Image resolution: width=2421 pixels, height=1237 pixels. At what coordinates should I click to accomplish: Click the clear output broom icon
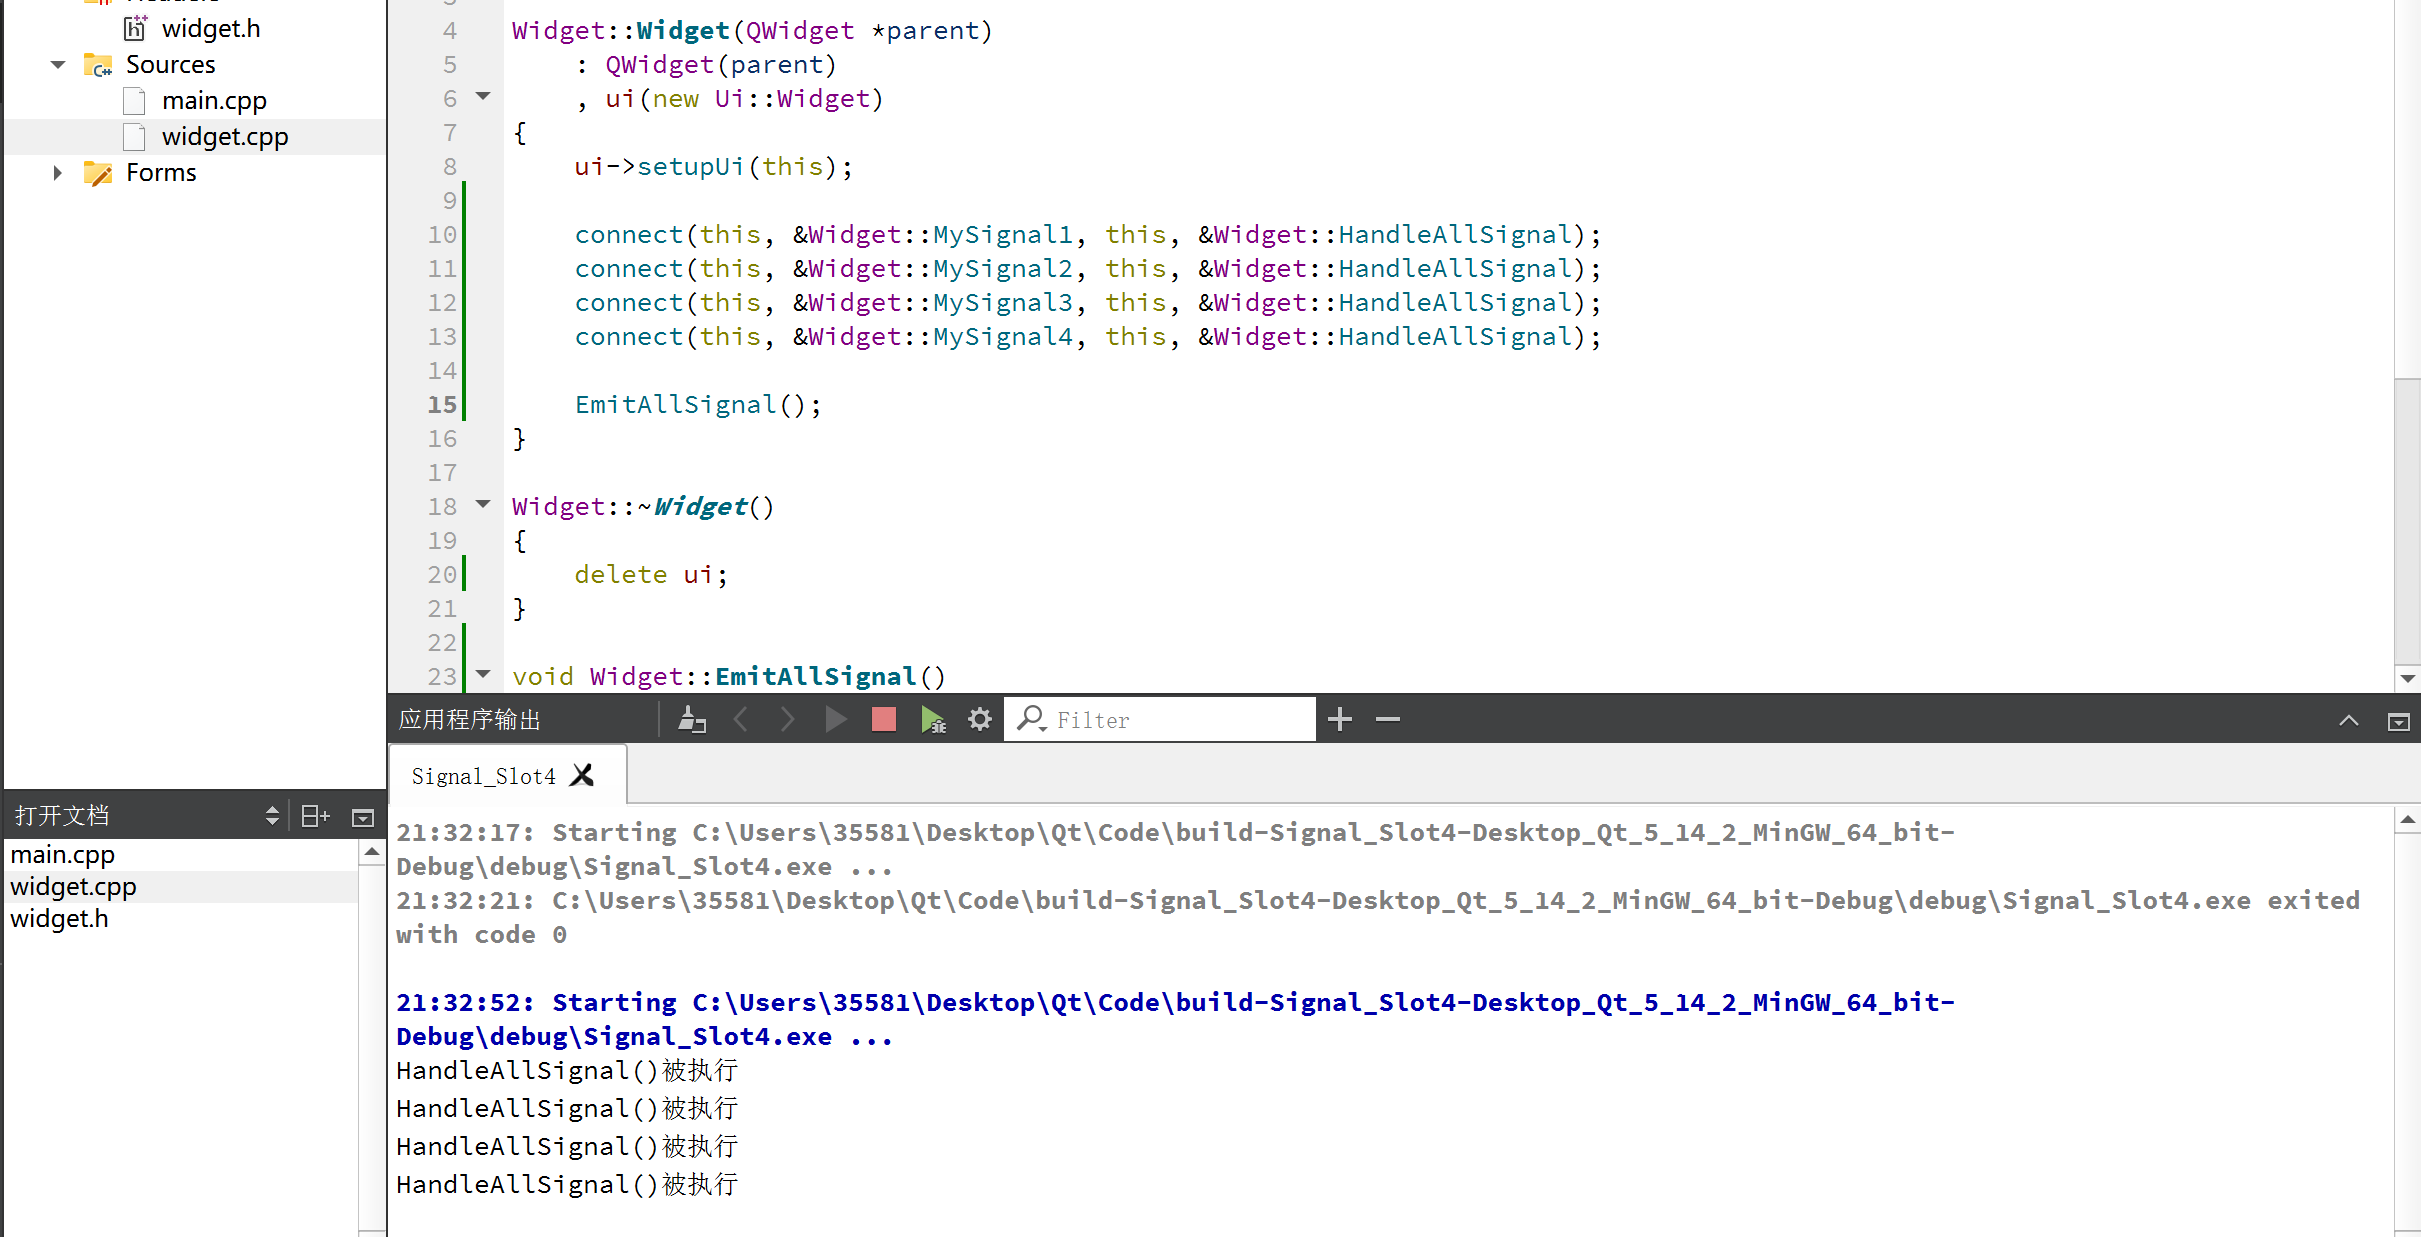click(692, 719)
